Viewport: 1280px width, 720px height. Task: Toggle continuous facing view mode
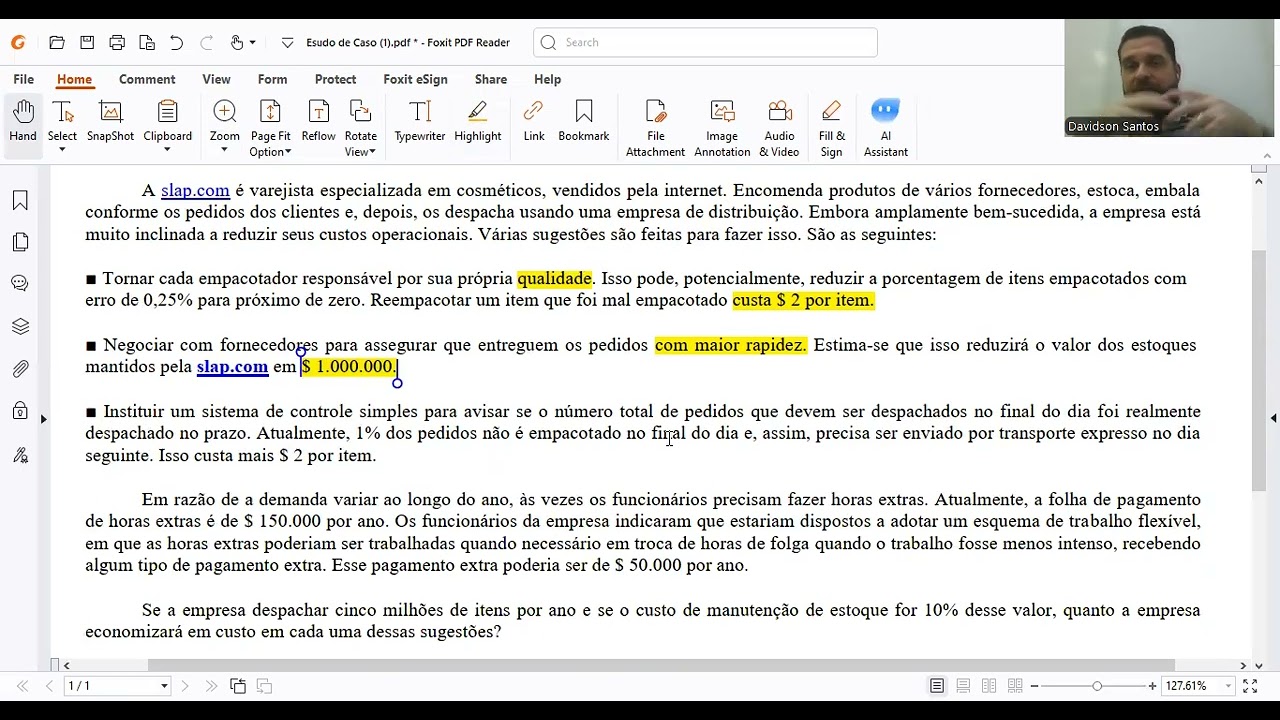1015,686
